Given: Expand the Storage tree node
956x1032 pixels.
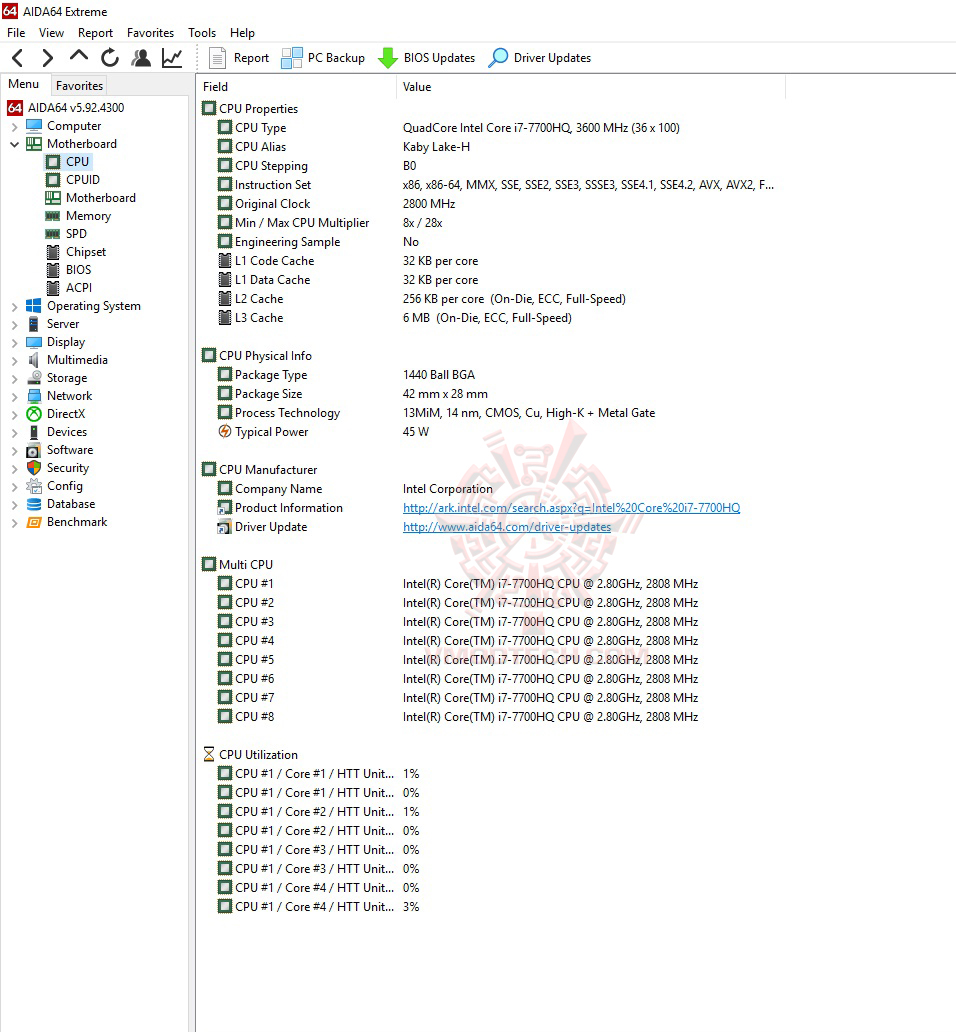Looking at the screenshot, I should tap(14, 378).
